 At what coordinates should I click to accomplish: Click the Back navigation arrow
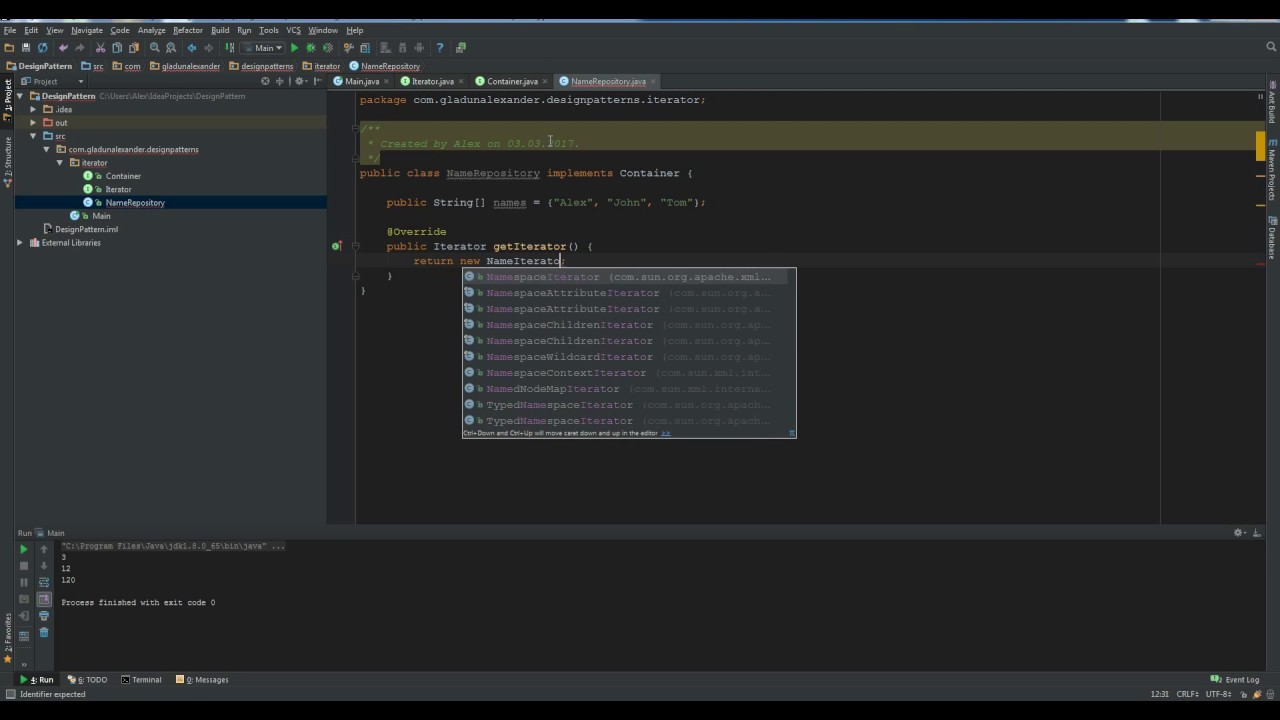click(192, 47)
